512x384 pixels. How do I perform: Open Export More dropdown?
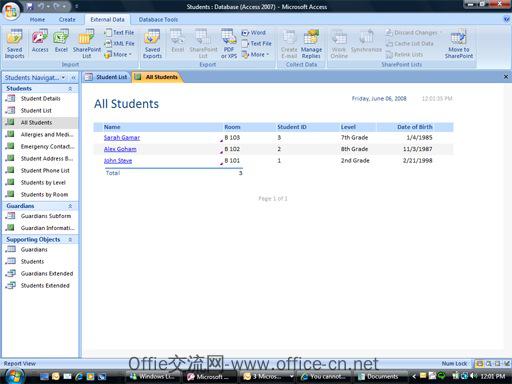click(255, 54)
